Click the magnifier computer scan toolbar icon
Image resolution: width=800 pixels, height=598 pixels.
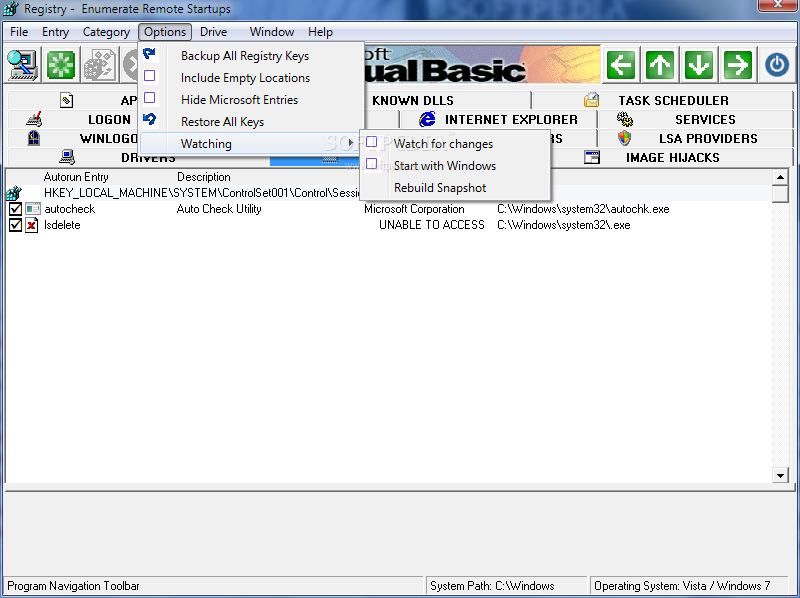point(23,65)
